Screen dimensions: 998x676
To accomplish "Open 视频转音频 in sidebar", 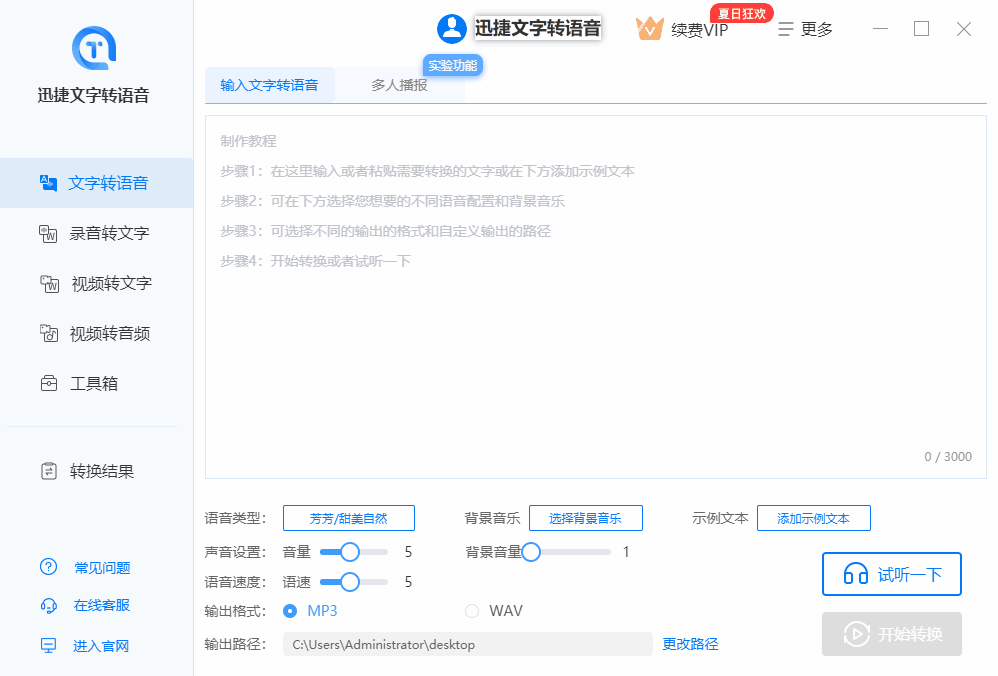I will (x=97, y=334).
